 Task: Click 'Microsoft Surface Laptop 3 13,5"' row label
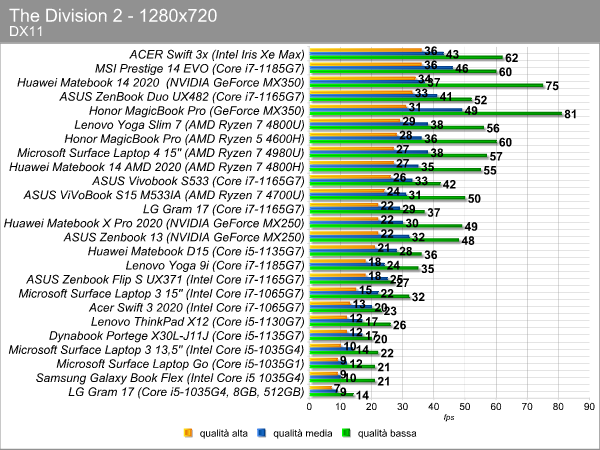(x=157, y=350)
